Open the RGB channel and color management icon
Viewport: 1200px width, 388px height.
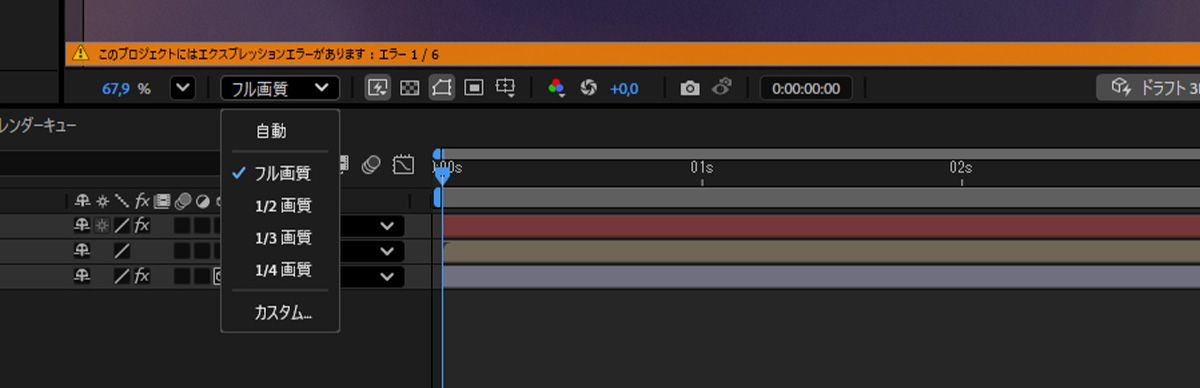(x=556, y=88)
